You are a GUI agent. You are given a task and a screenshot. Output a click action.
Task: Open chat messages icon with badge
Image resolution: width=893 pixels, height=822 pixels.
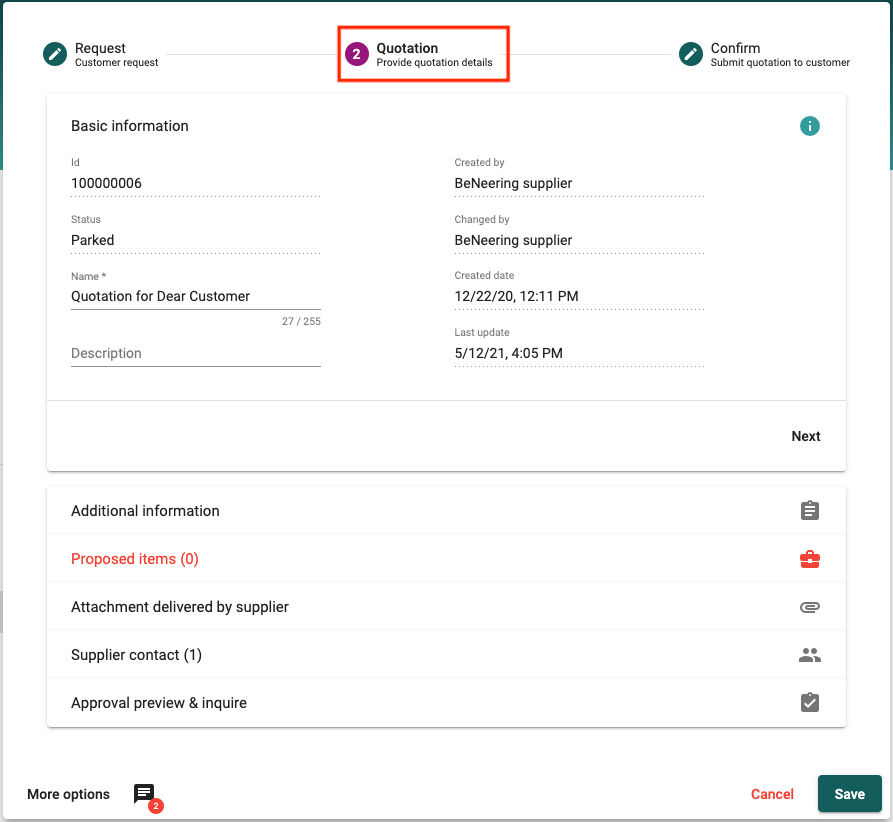click(145, 795)
